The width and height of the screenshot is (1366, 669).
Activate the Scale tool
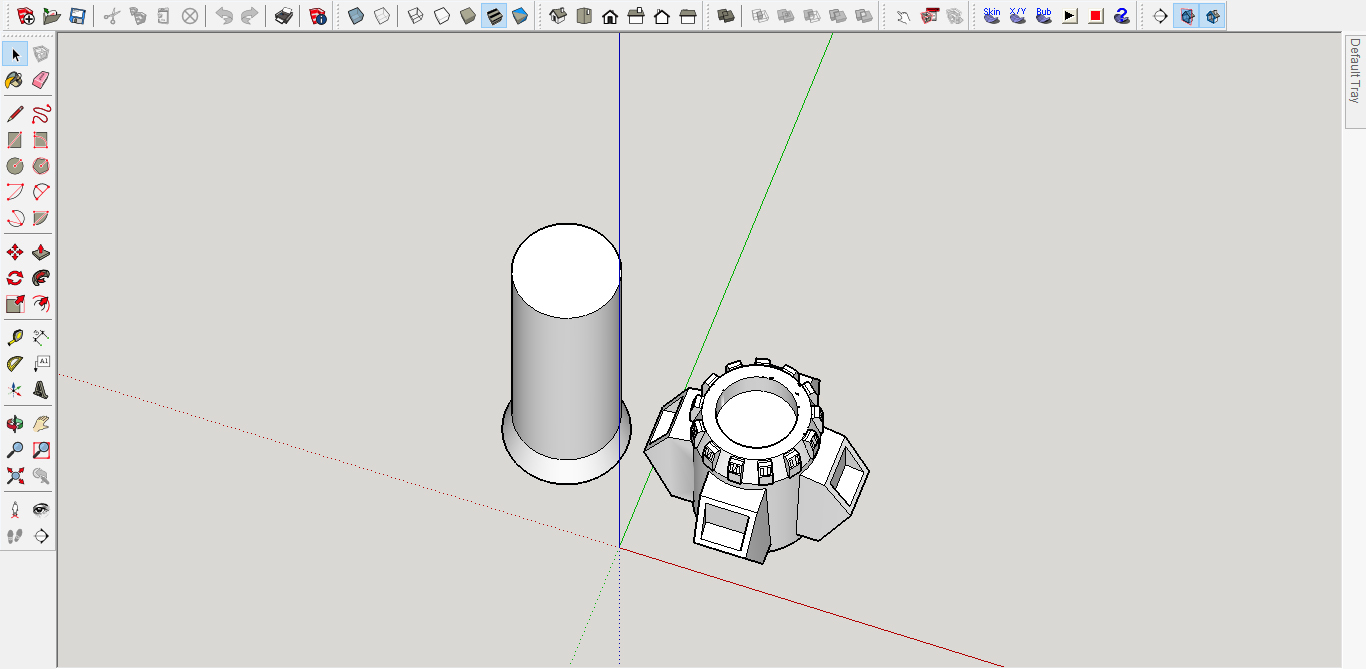[15, 304]
